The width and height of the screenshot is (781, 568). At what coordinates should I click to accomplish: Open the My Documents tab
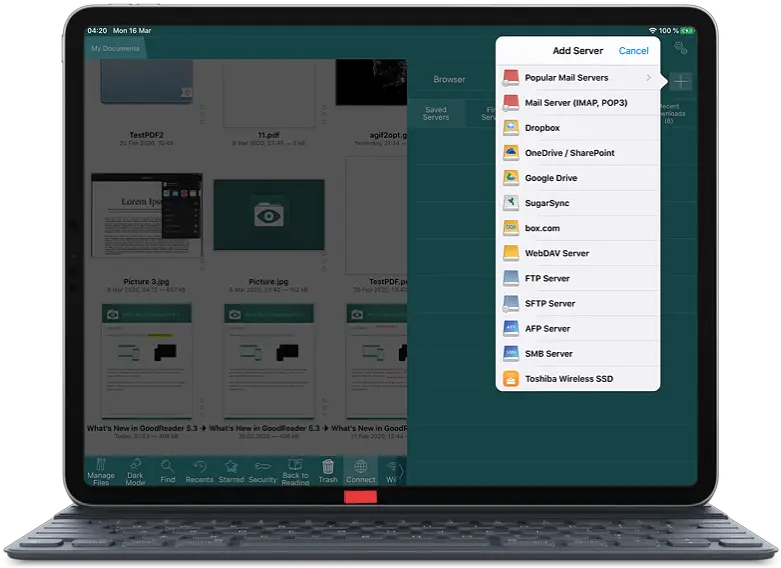[x=115, y=48]
